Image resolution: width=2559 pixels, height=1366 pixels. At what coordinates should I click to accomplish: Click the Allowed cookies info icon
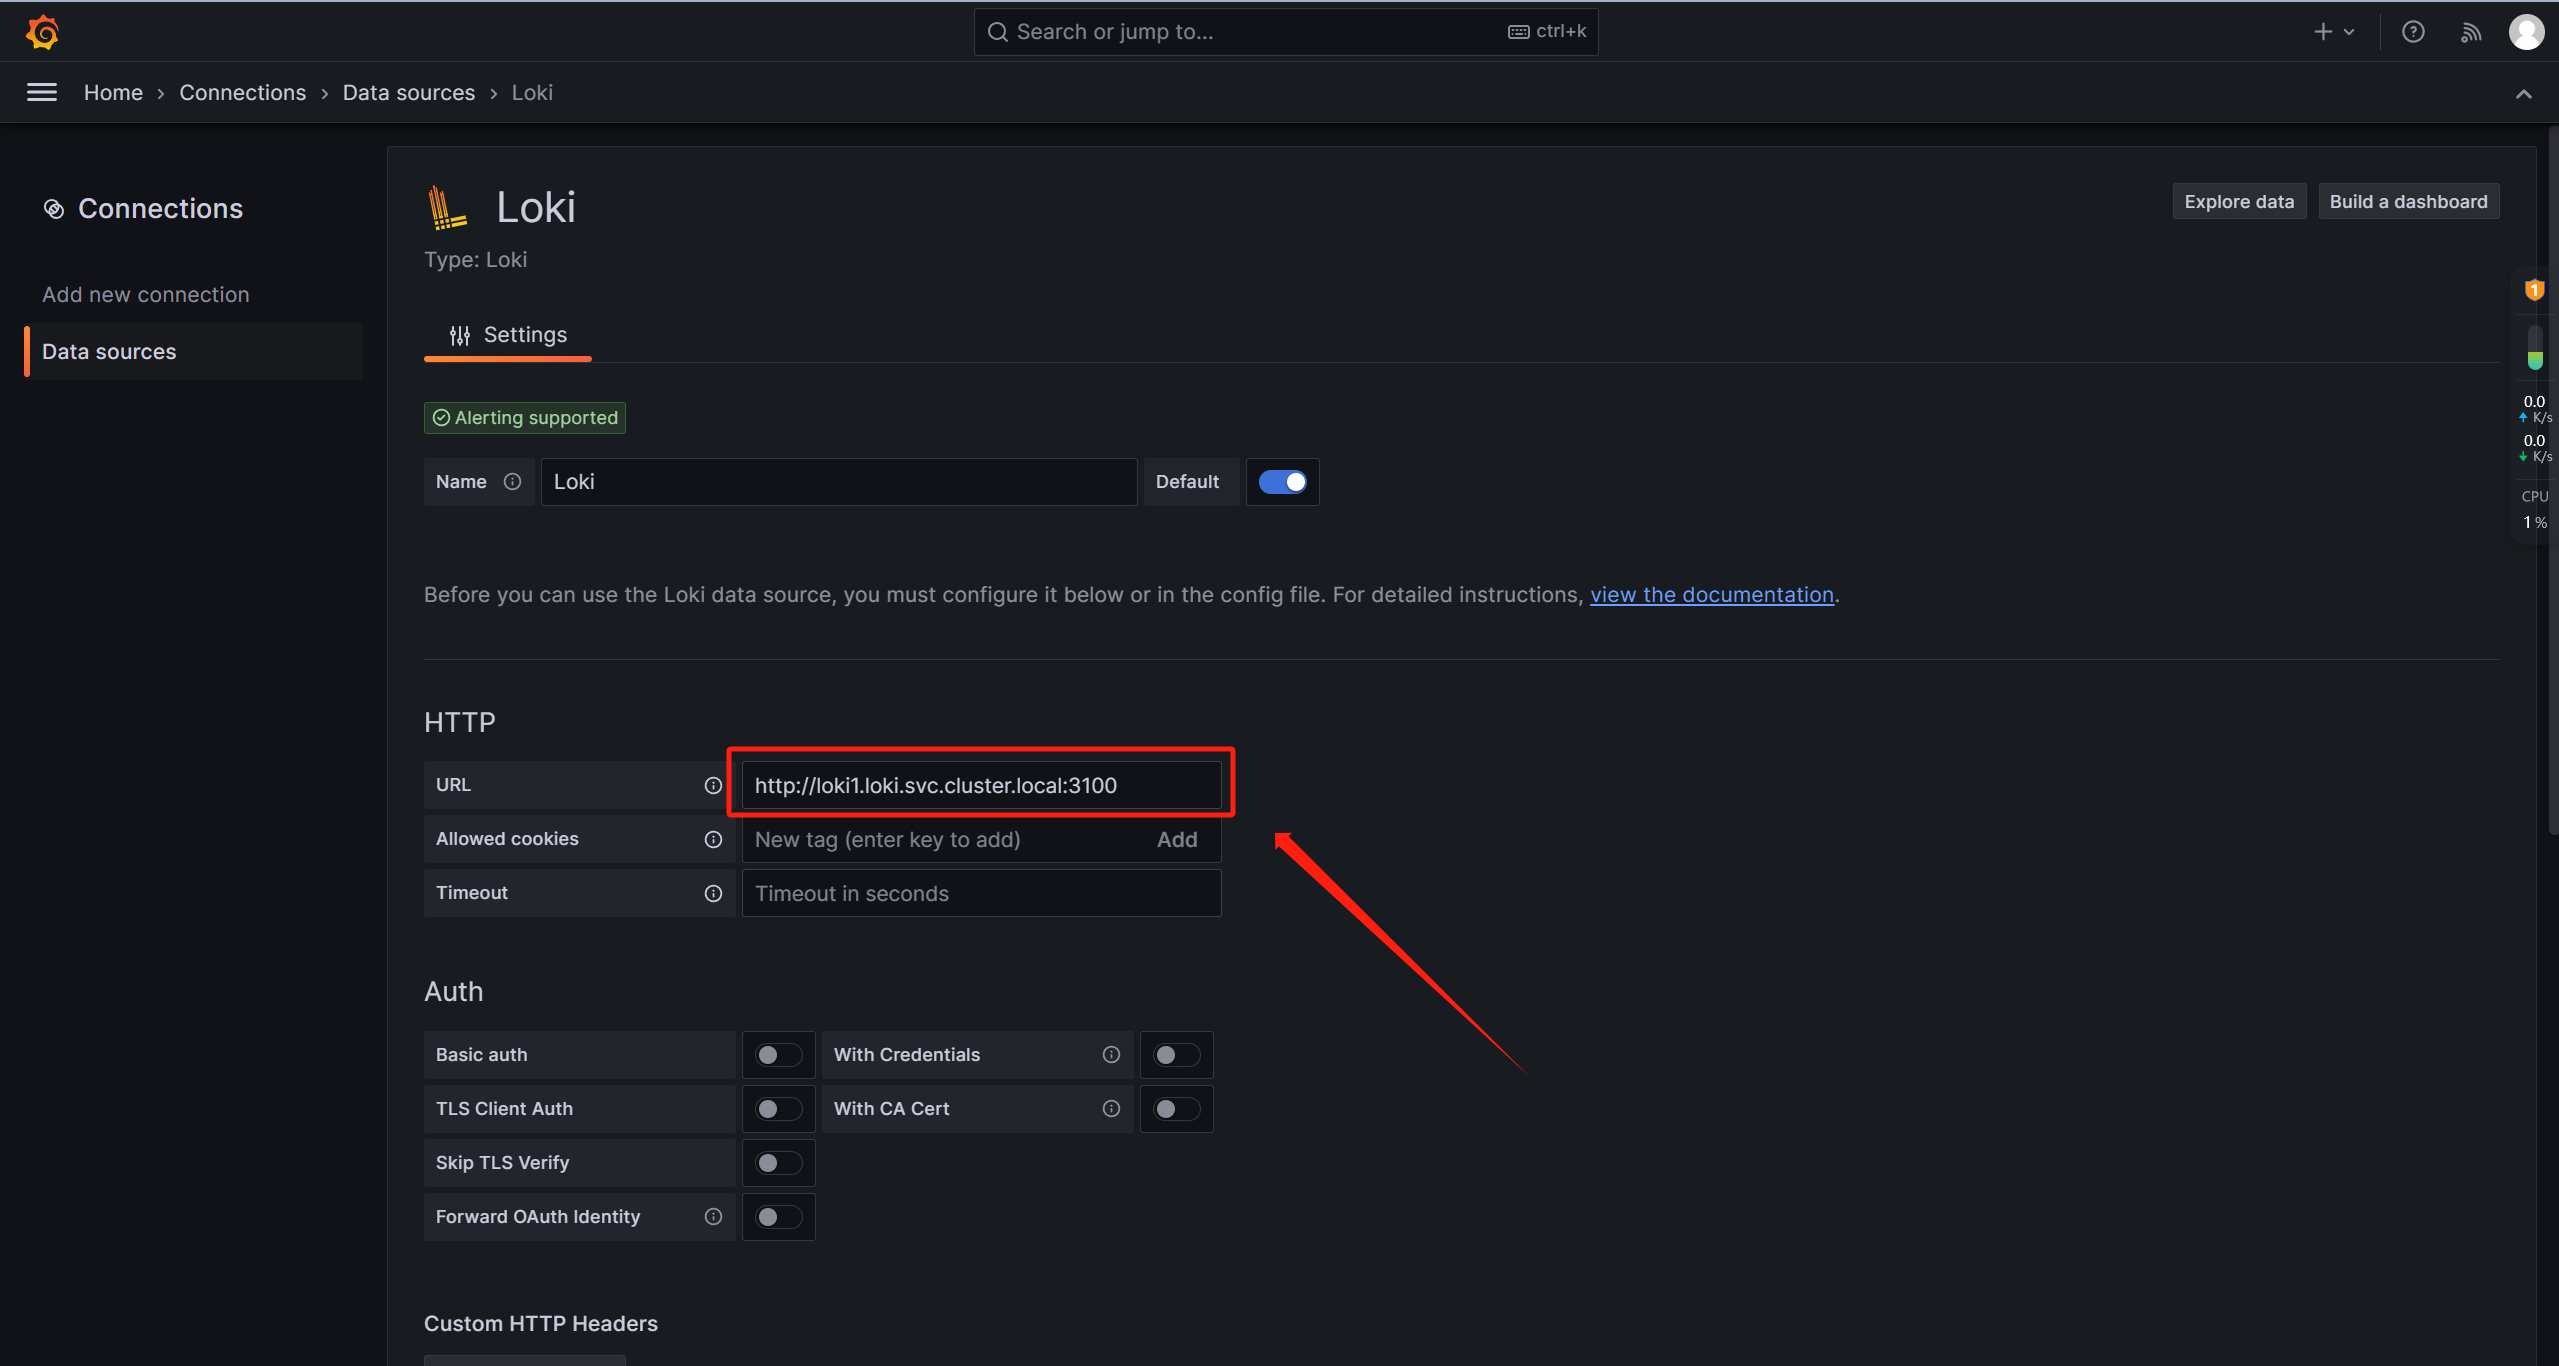pos(713,839)
